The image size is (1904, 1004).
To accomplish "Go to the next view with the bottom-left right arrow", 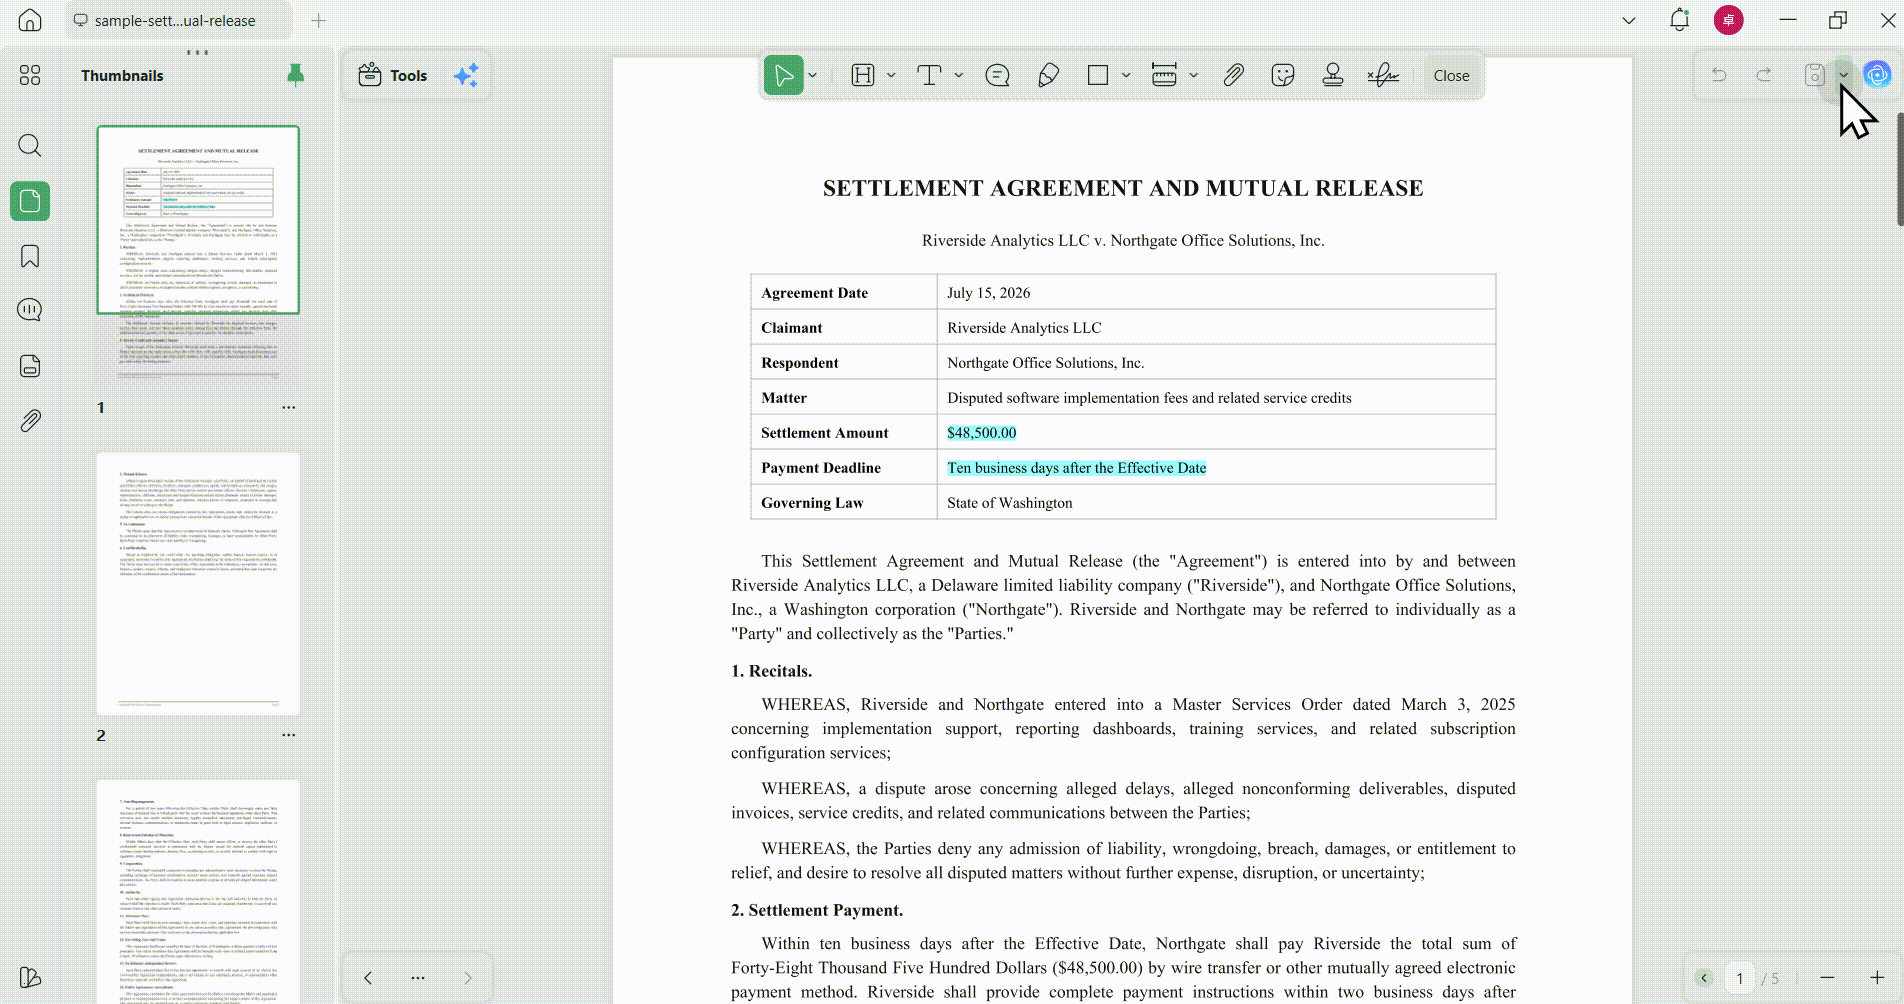I will [x=468, y=978].
